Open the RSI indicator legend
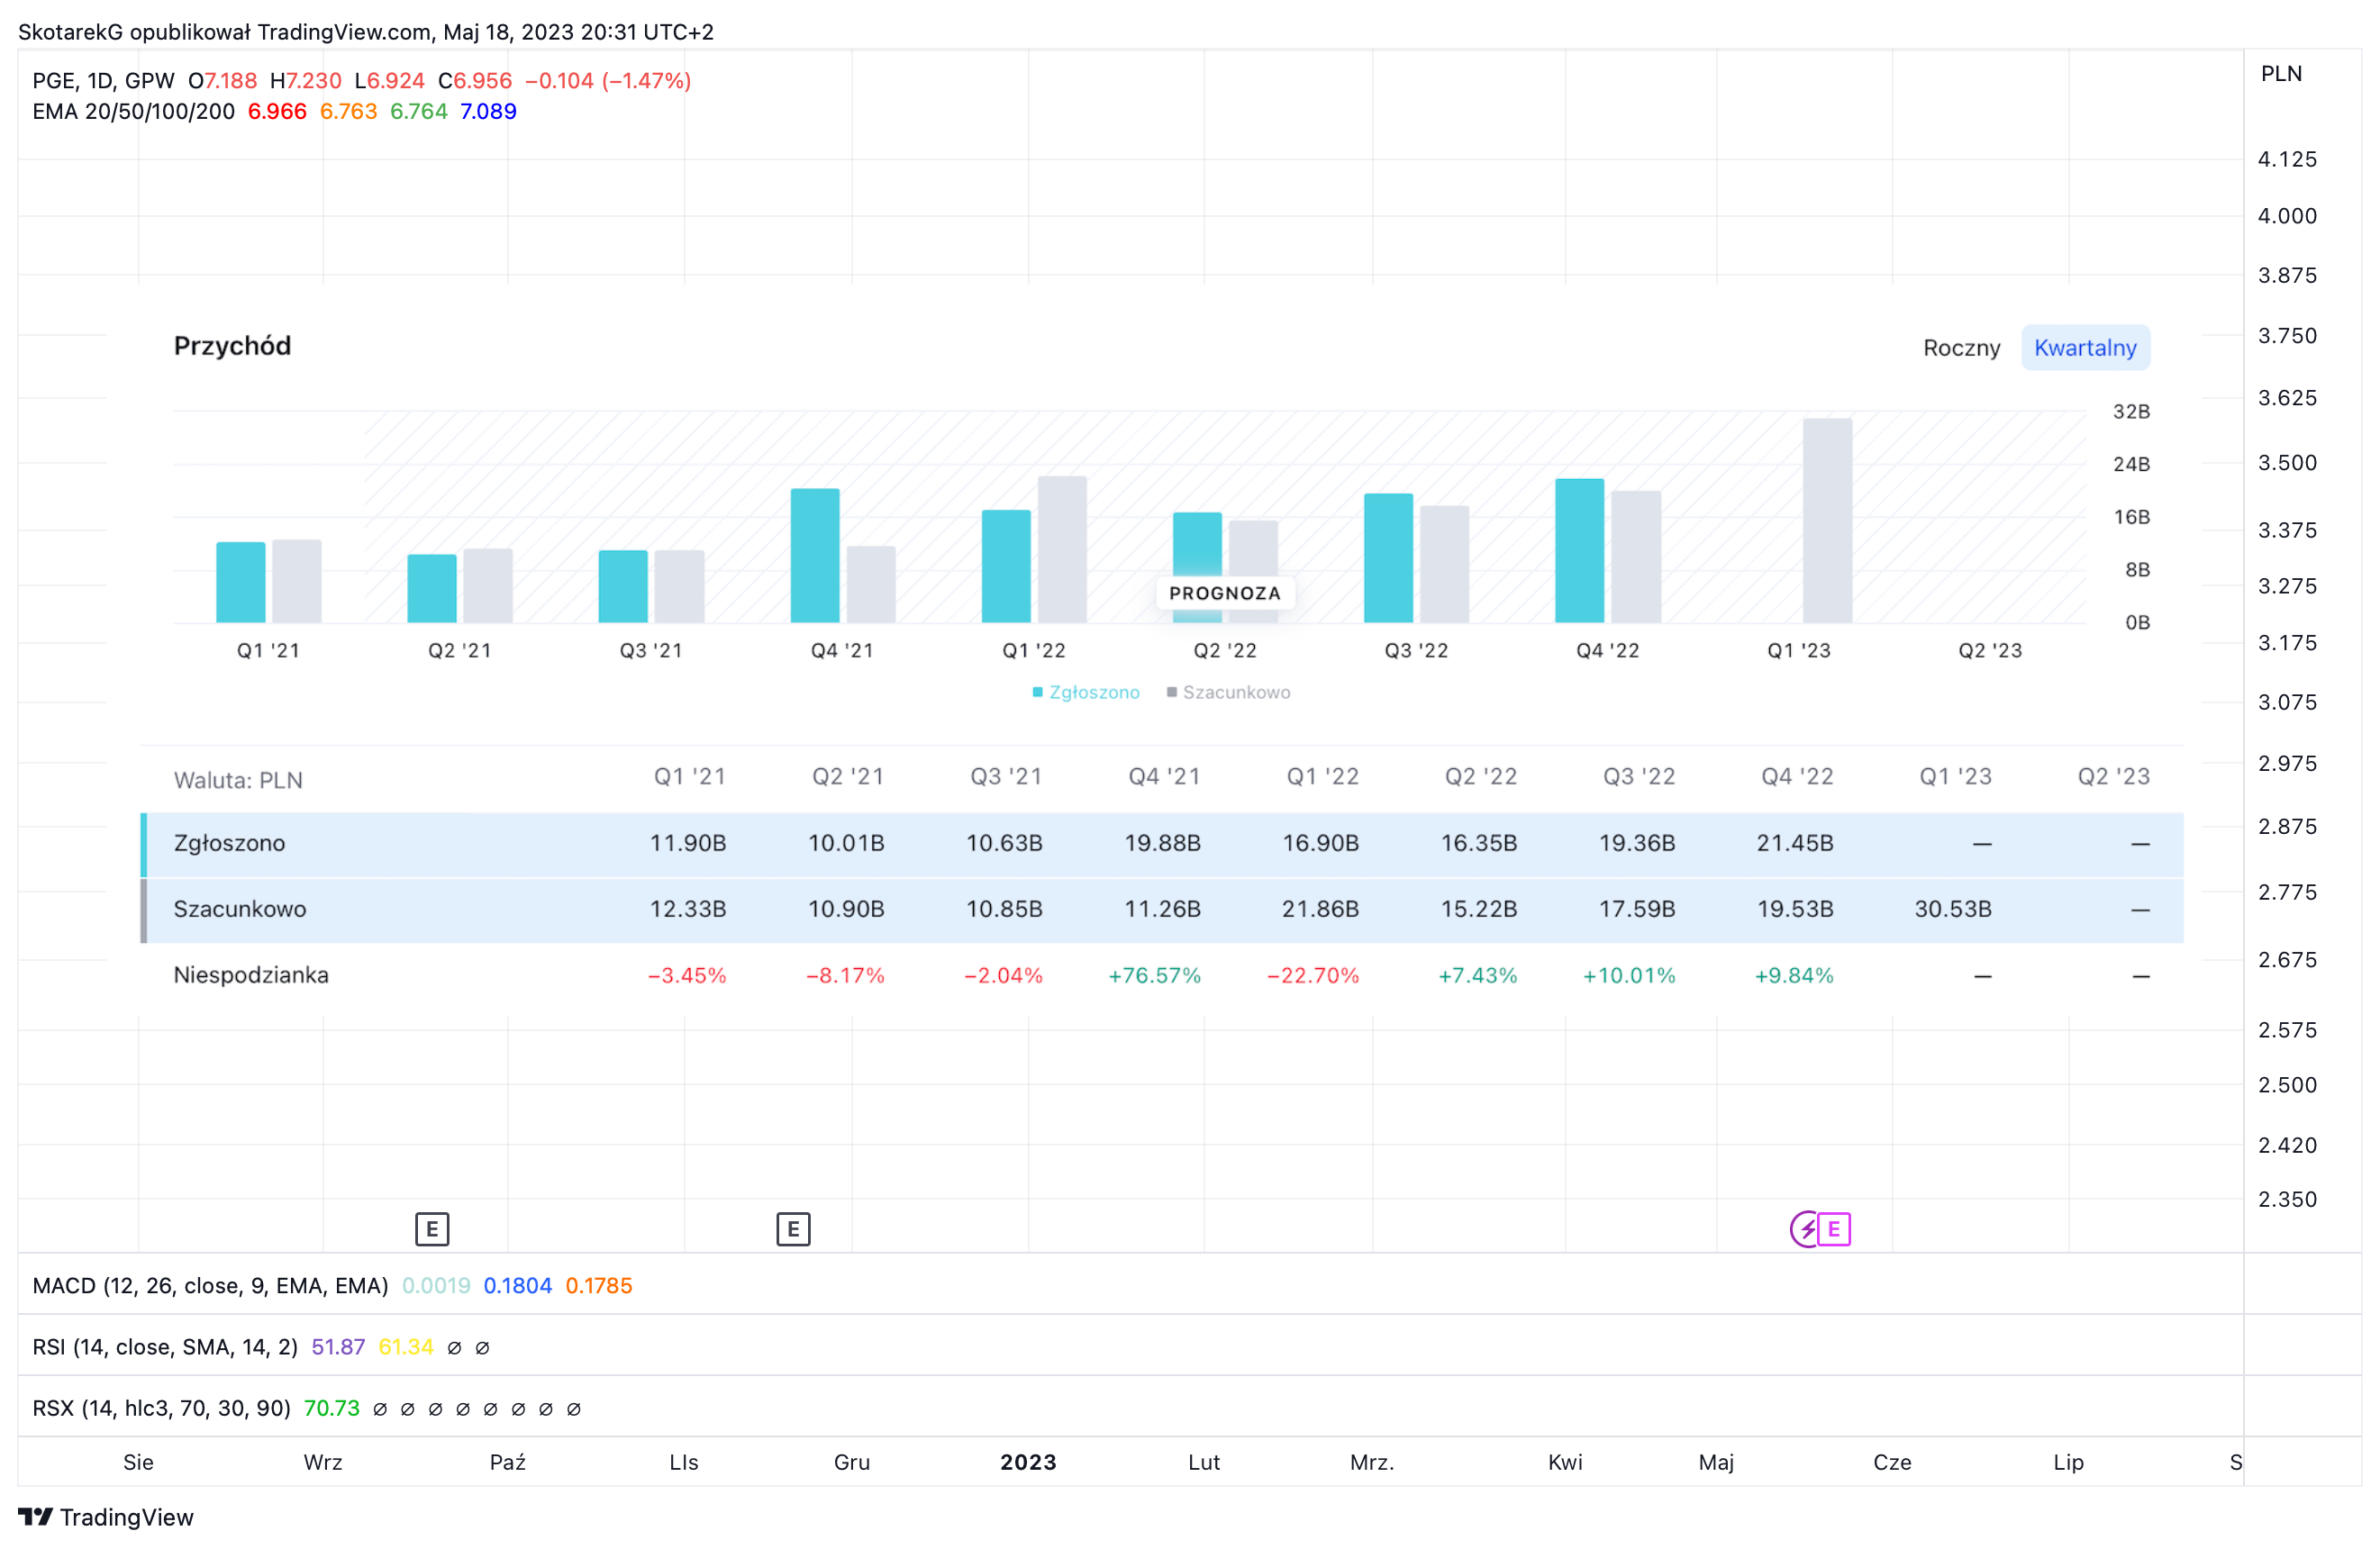Viewport: 2380px width, 1549px height. [165, 1347]
